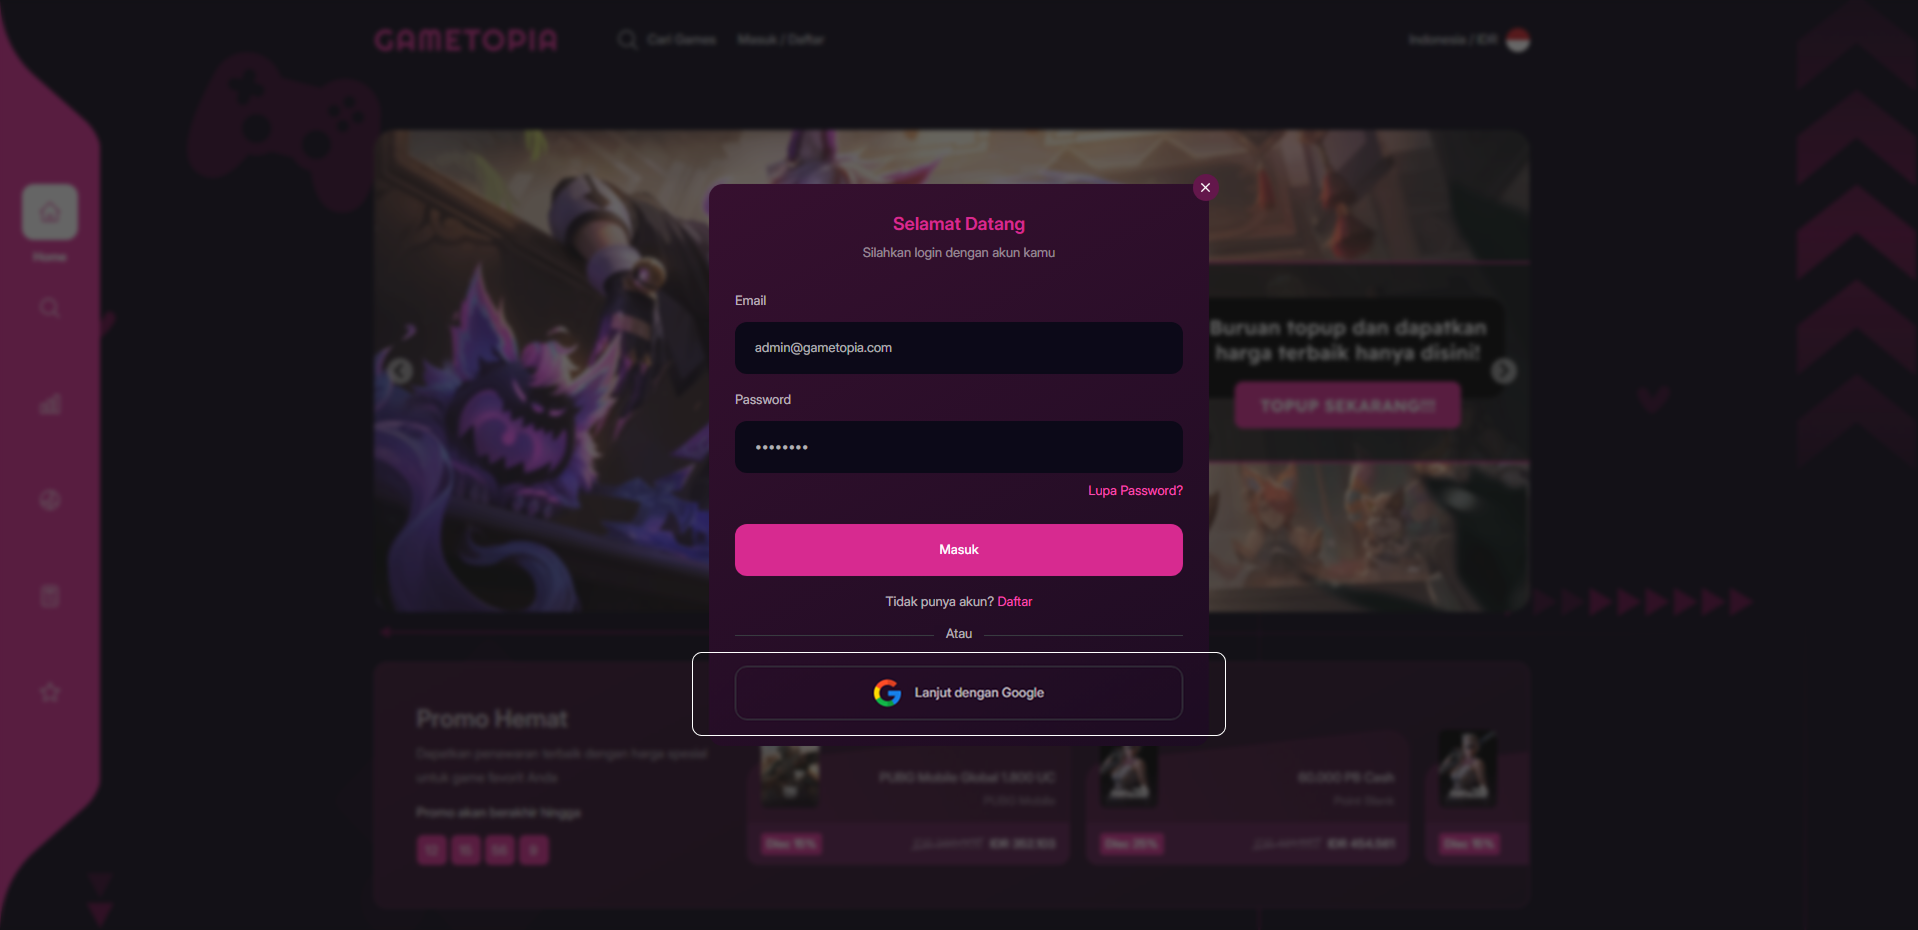Open the Cari Games header item
Image resolution: width=1918 pixels, height=930 pixels.
point(681,40)
